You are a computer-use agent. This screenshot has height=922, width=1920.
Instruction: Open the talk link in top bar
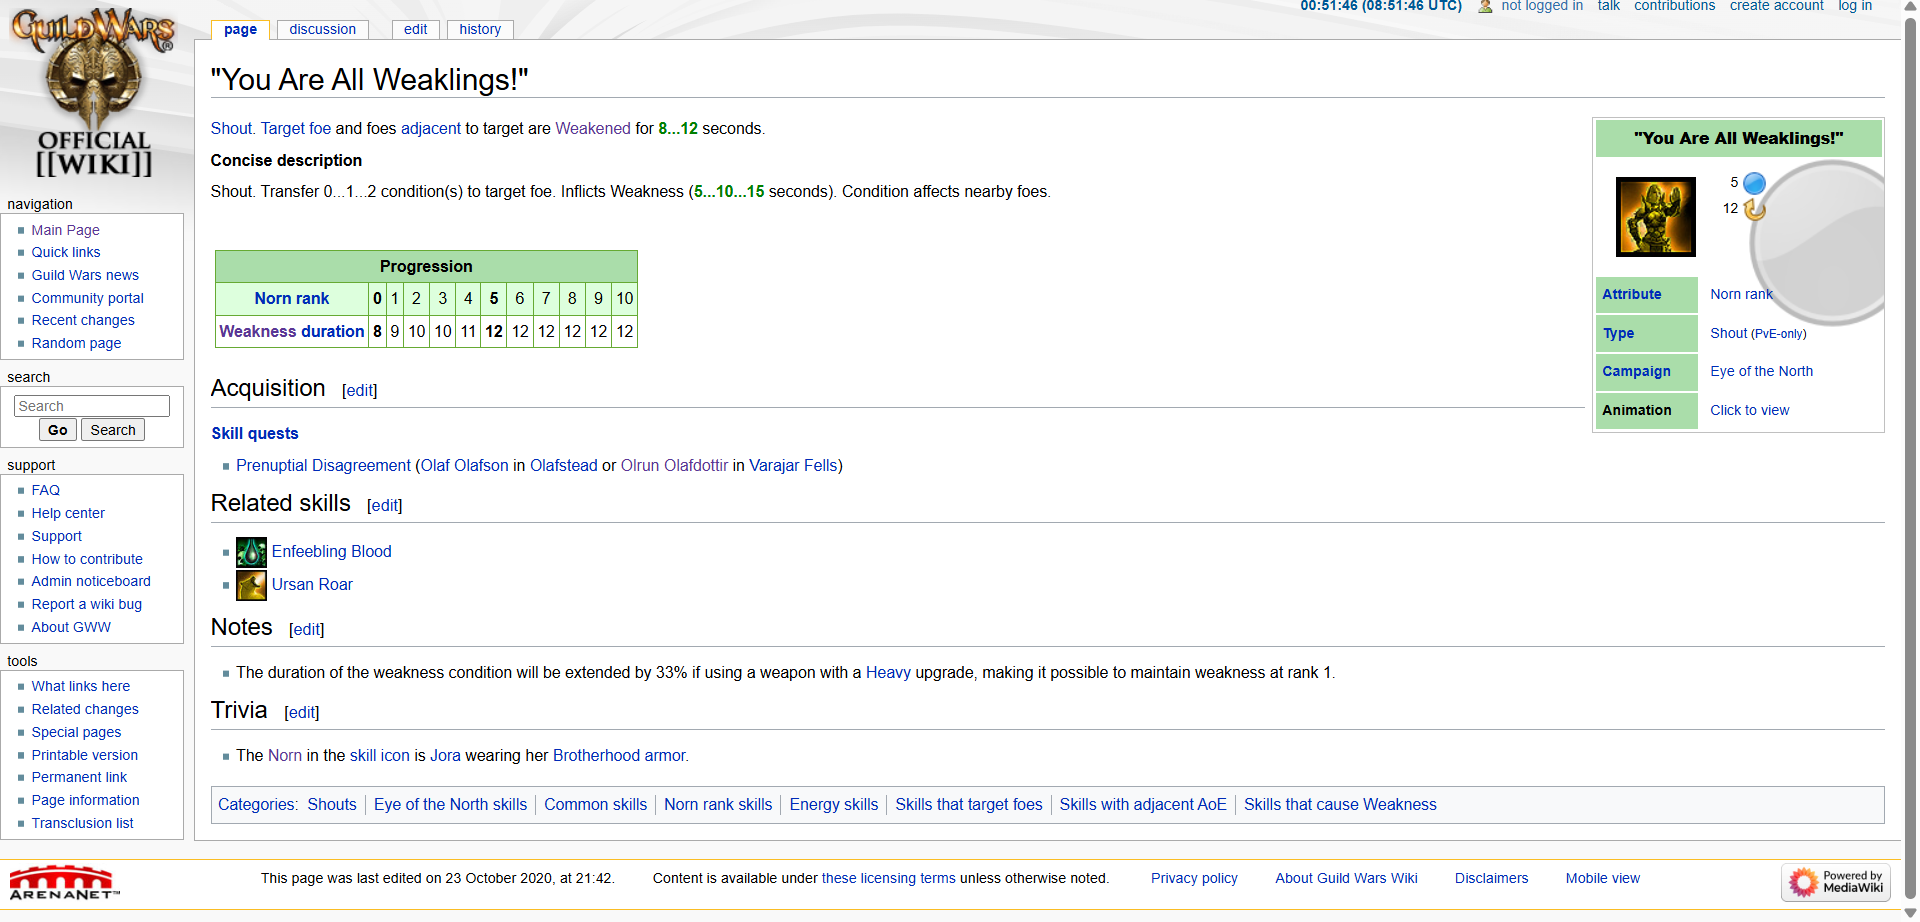(1608, 6)
